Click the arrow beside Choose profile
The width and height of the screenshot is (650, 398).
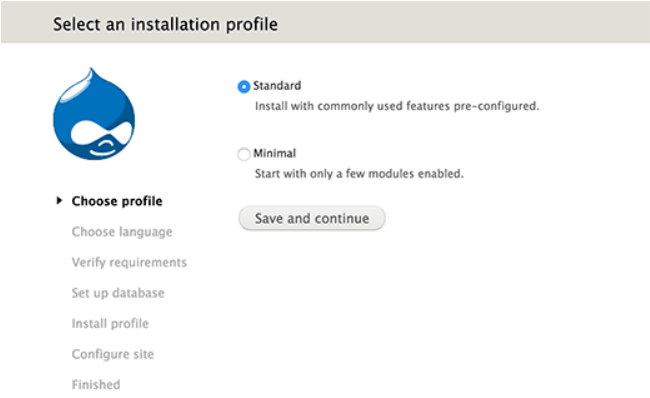coord(59,201)
